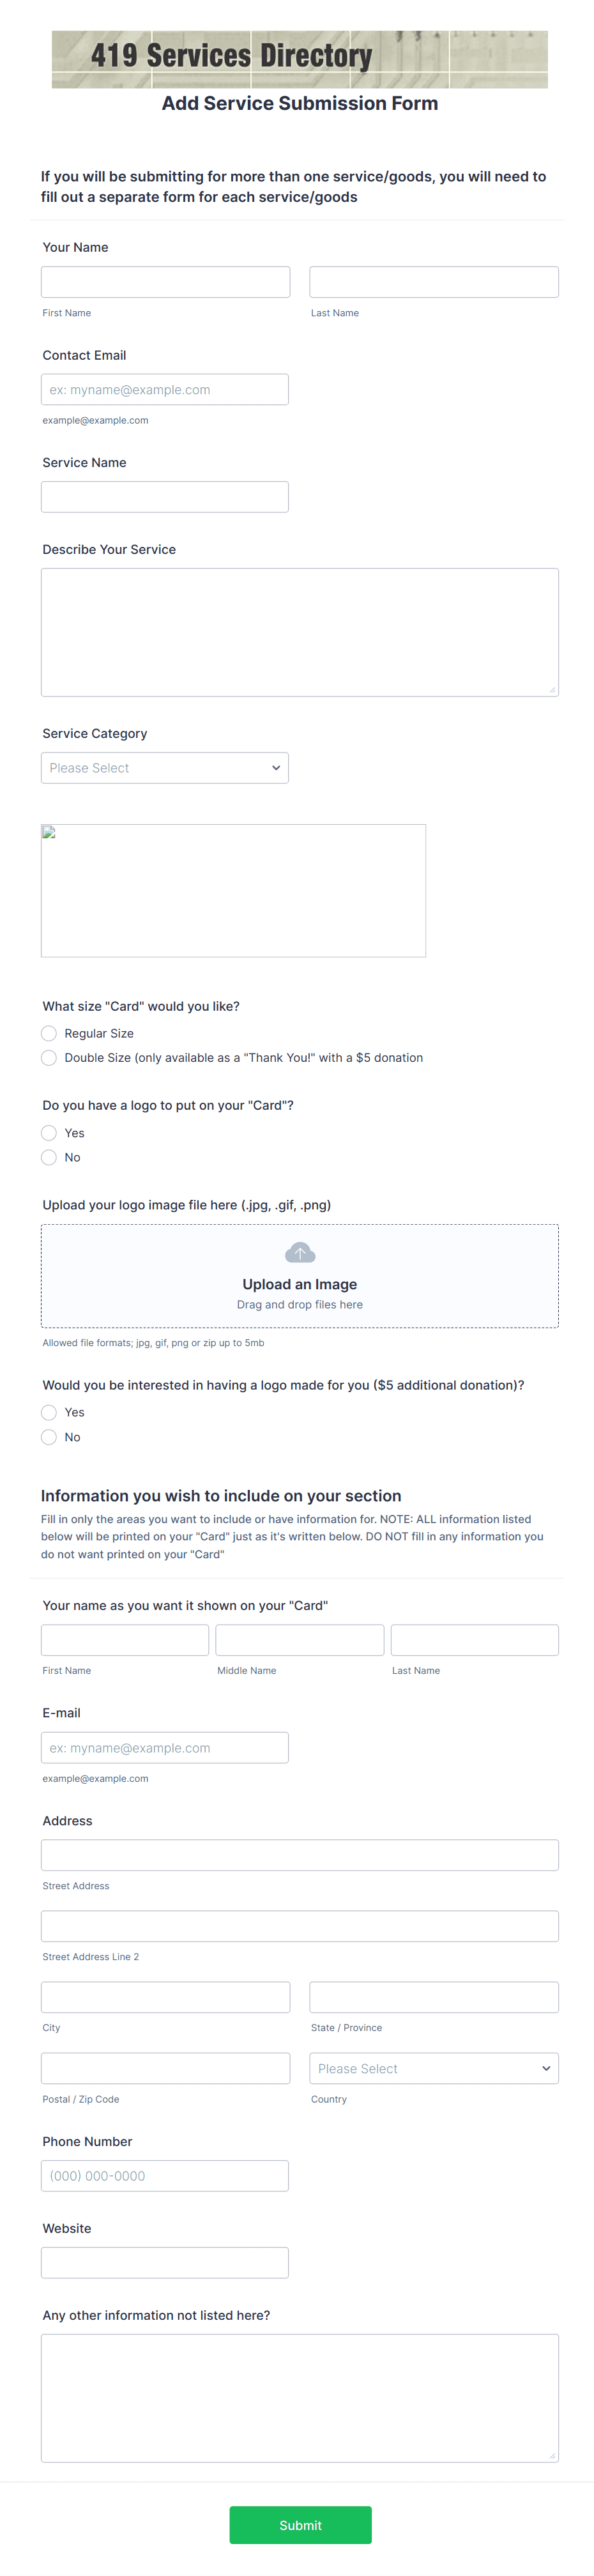Click the Contact Email input field

165,389
